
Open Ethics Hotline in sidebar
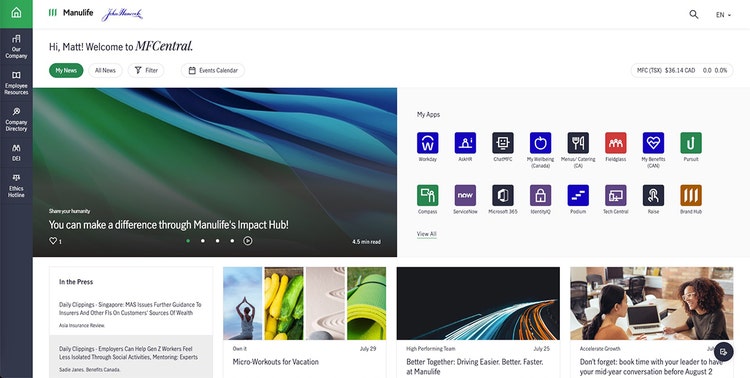(x=16, y=186)
